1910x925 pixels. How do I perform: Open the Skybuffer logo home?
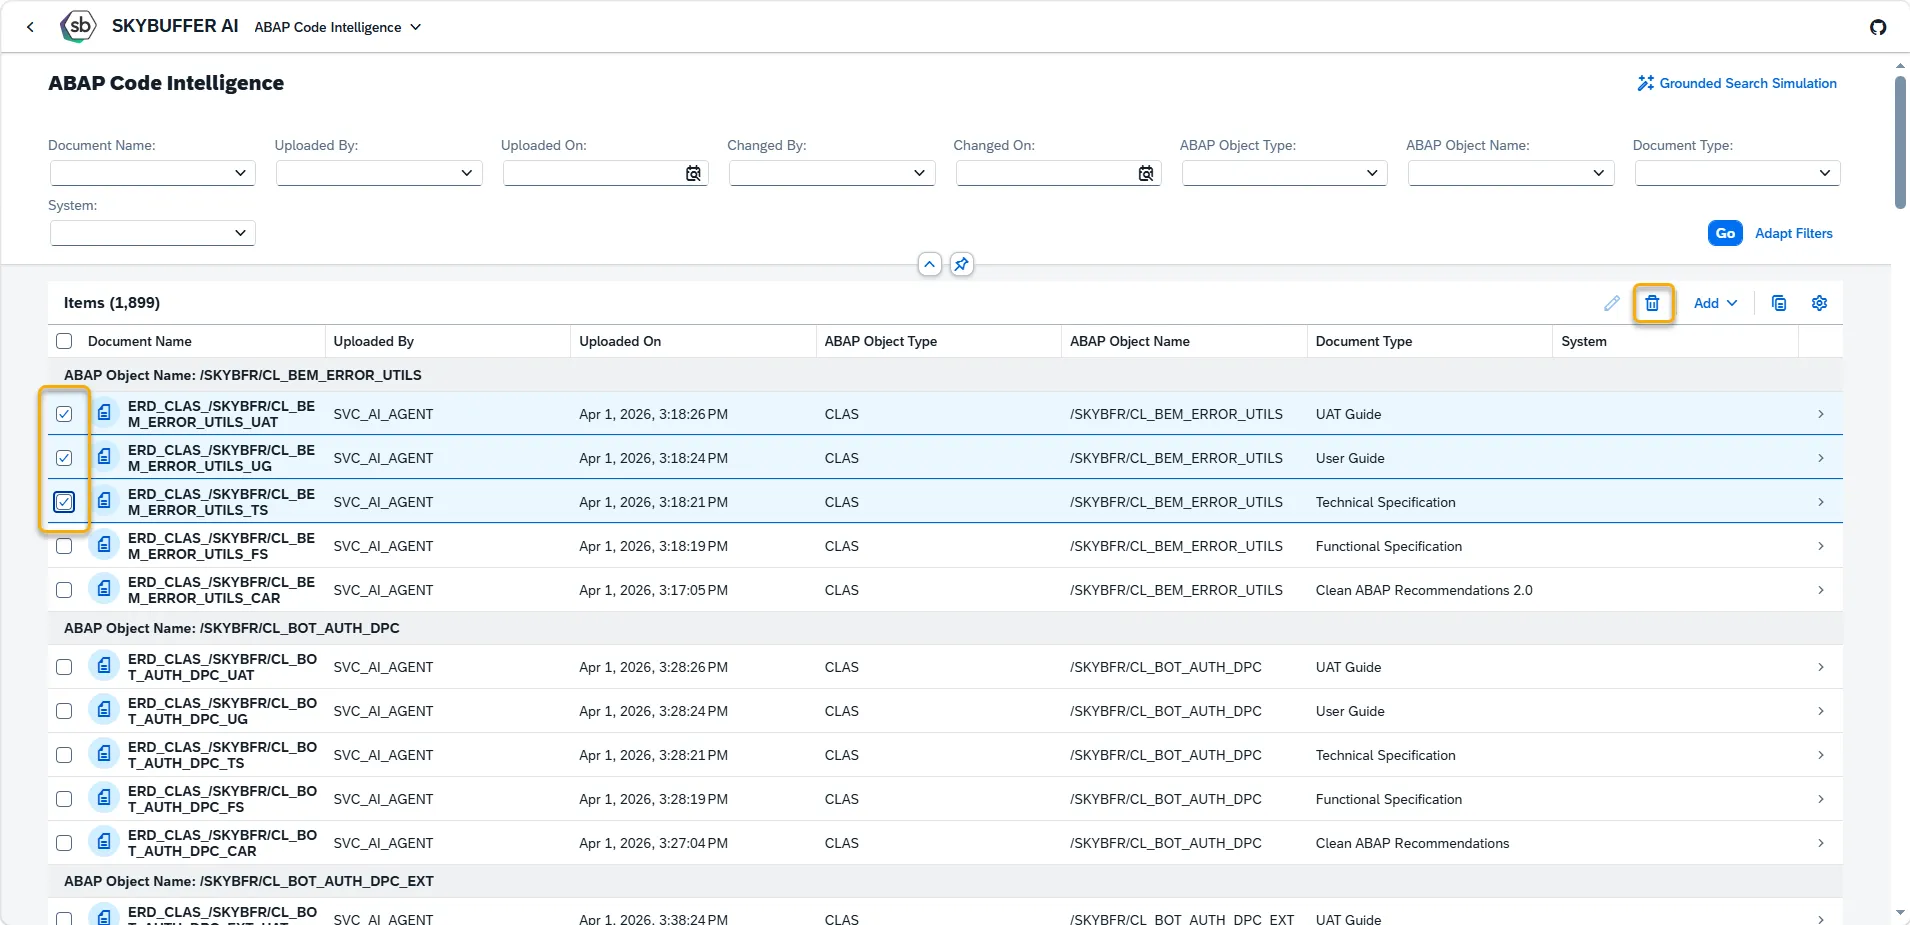coord(78,26)
